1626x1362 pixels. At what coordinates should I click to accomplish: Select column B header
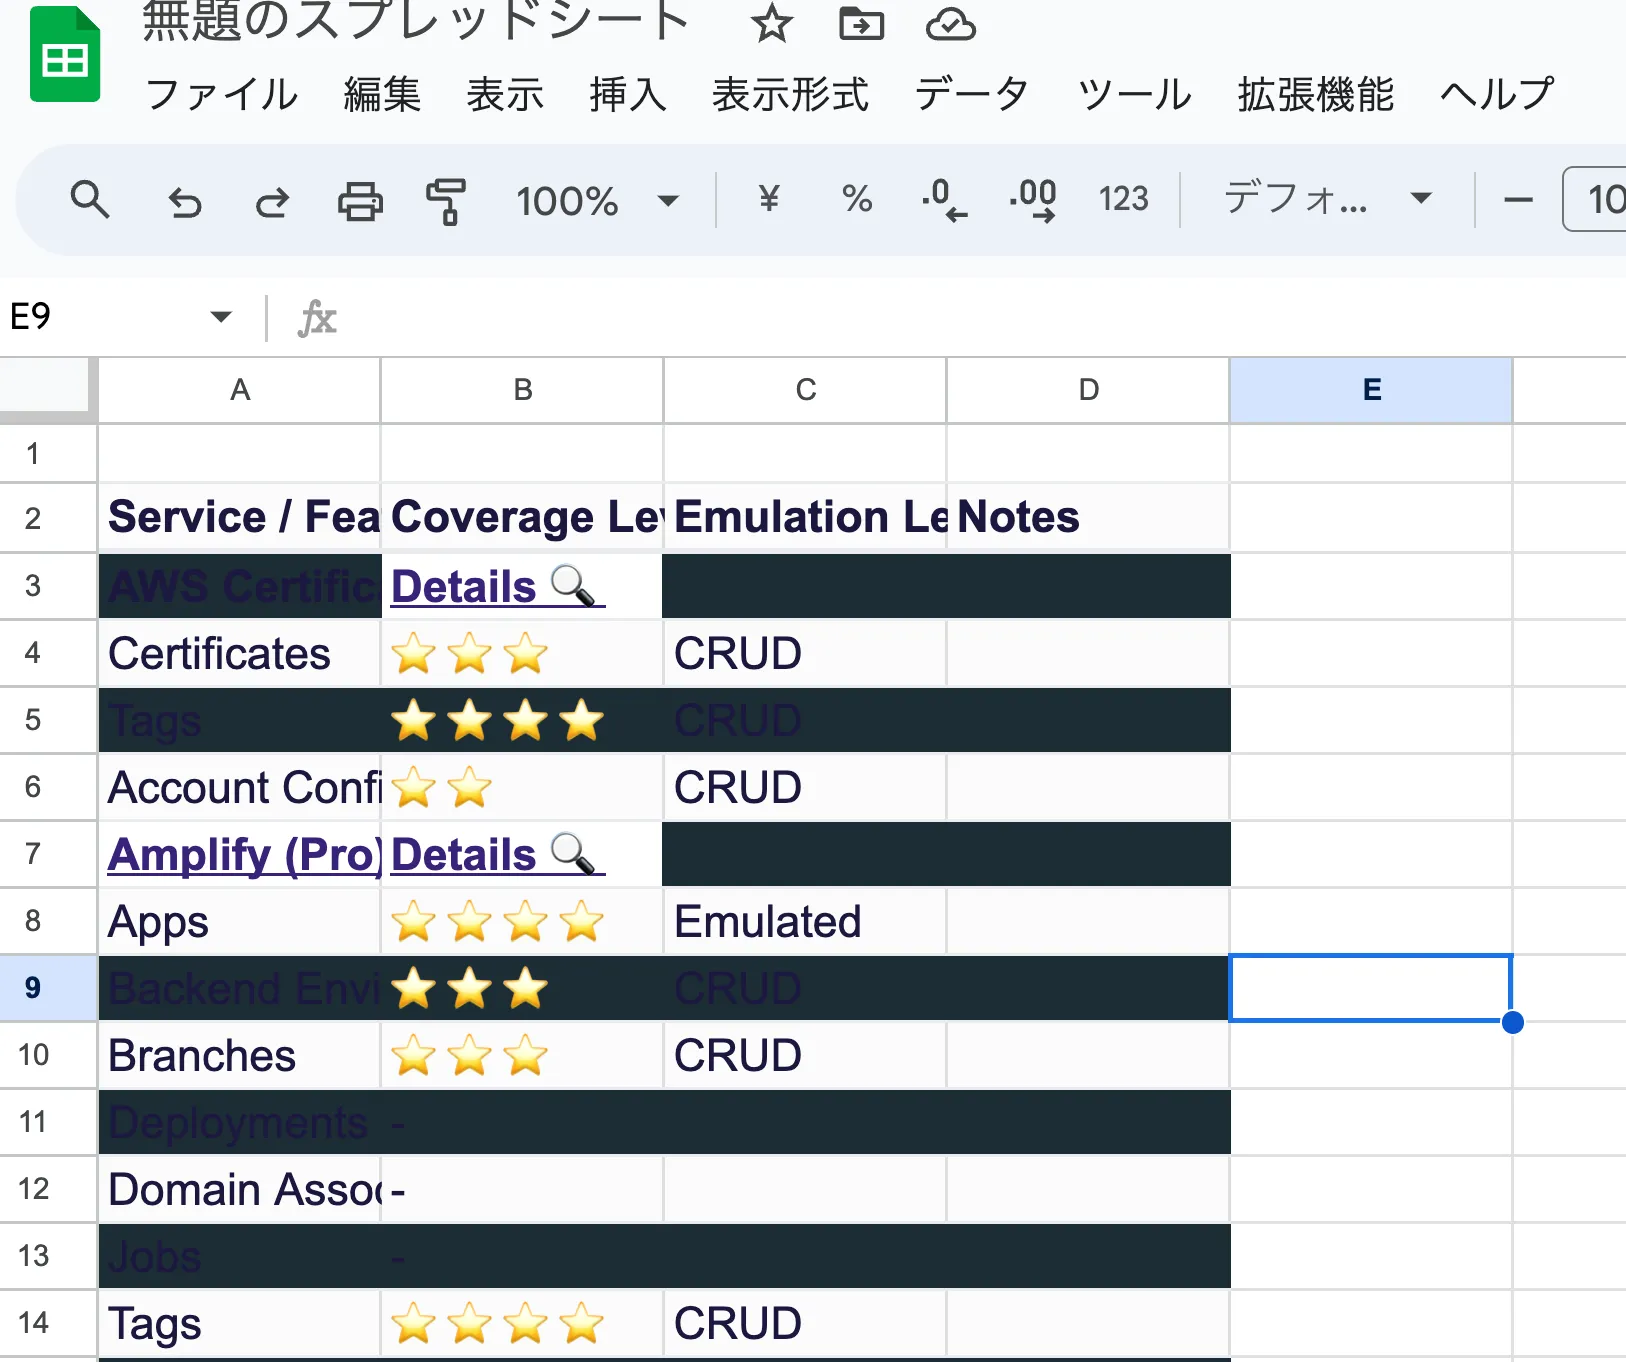[x=522, y=390]
